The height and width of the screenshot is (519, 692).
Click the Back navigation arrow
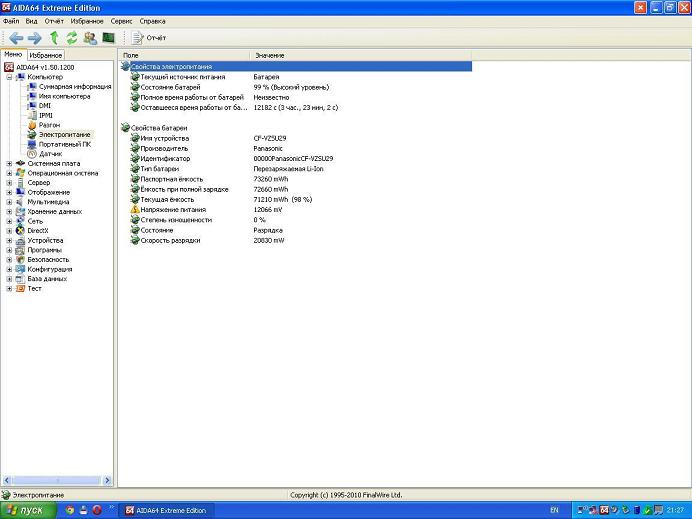[16, 37]
